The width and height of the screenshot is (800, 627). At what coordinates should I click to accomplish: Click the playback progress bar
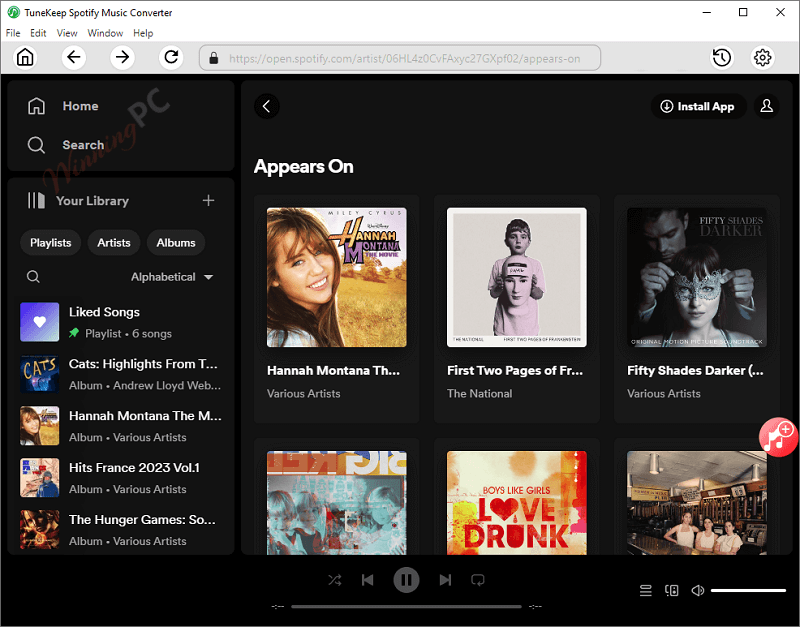click(x=406, y=607)
